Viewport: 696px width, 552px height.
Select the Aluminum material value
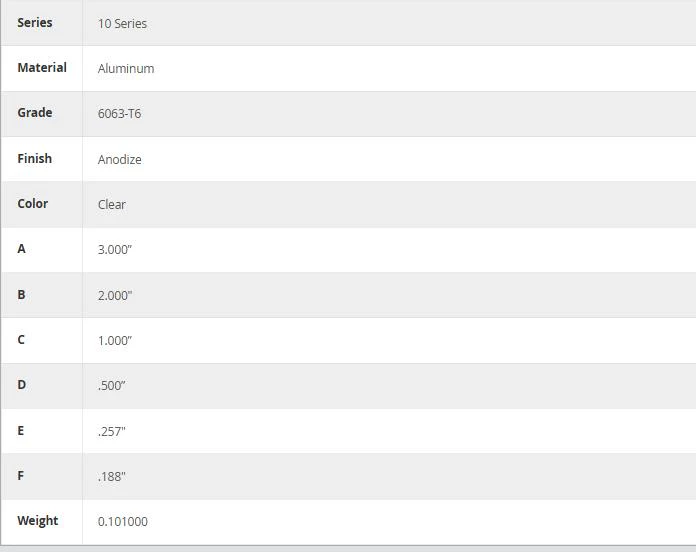pyautogui.click(x=126, y=69)
